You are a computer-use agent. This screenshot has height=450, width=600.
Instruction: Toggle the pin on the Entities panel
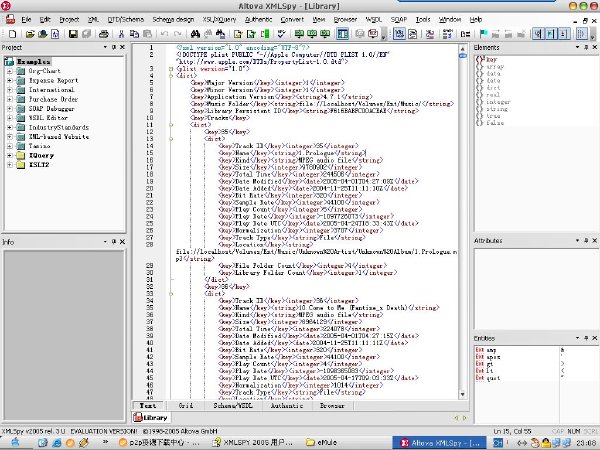[x=586, y=338]
